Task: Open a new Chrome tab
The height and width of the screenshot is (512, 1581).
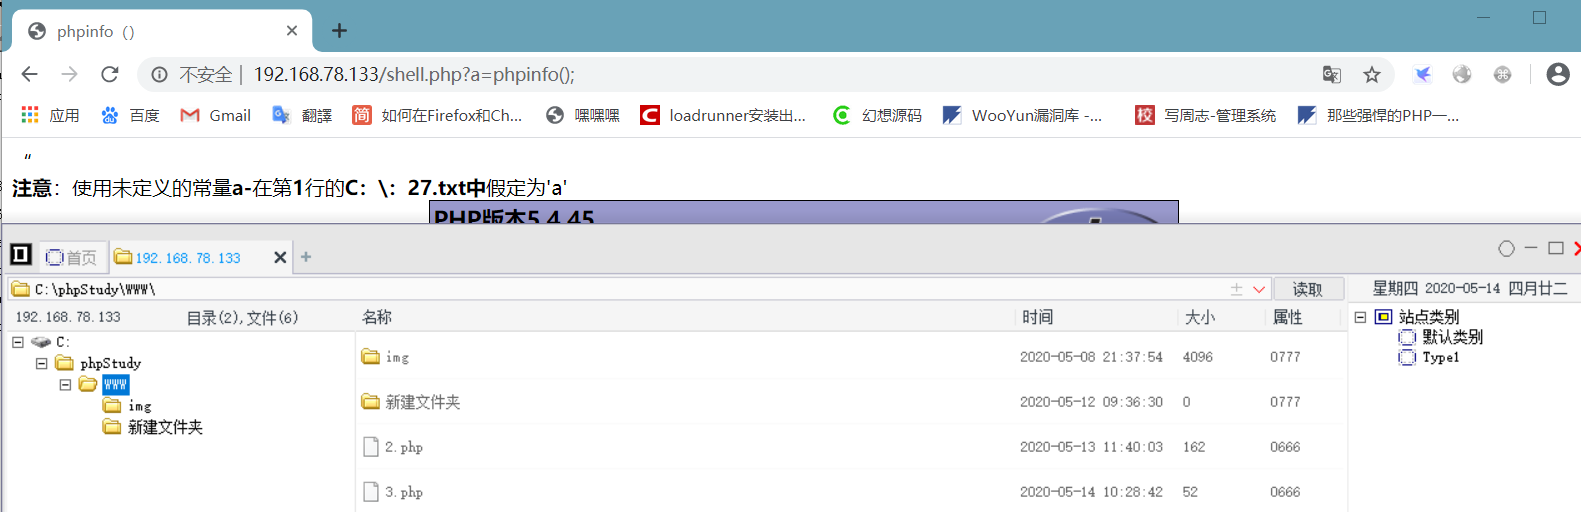Action: click(339, 31)
